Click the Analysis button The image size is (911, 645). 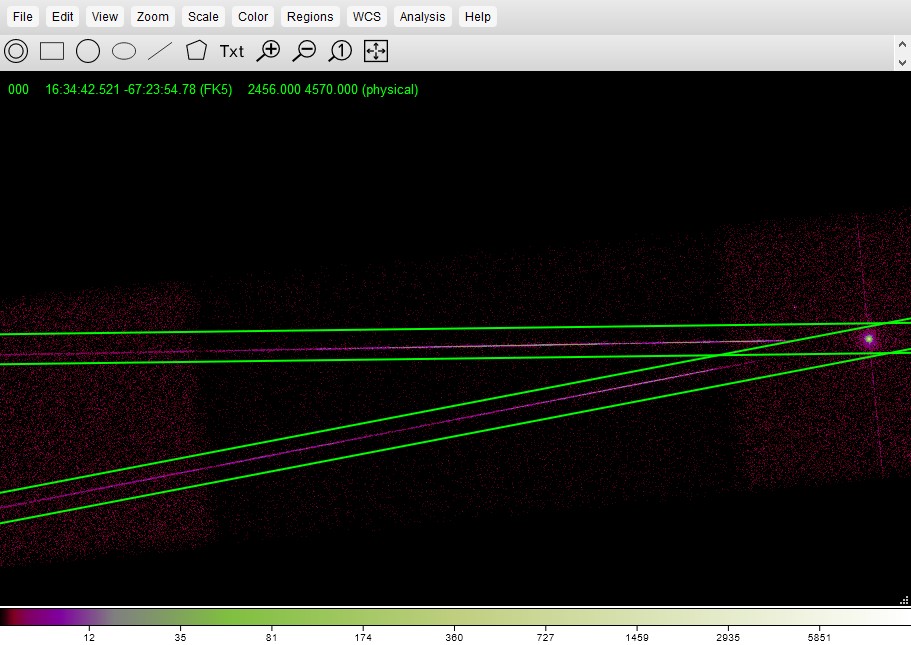point(422,17)
